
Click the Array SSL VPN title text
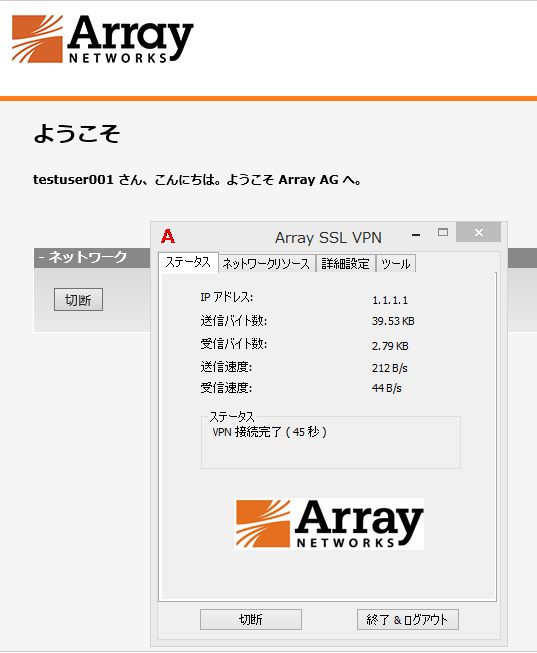tap(328, 238)
